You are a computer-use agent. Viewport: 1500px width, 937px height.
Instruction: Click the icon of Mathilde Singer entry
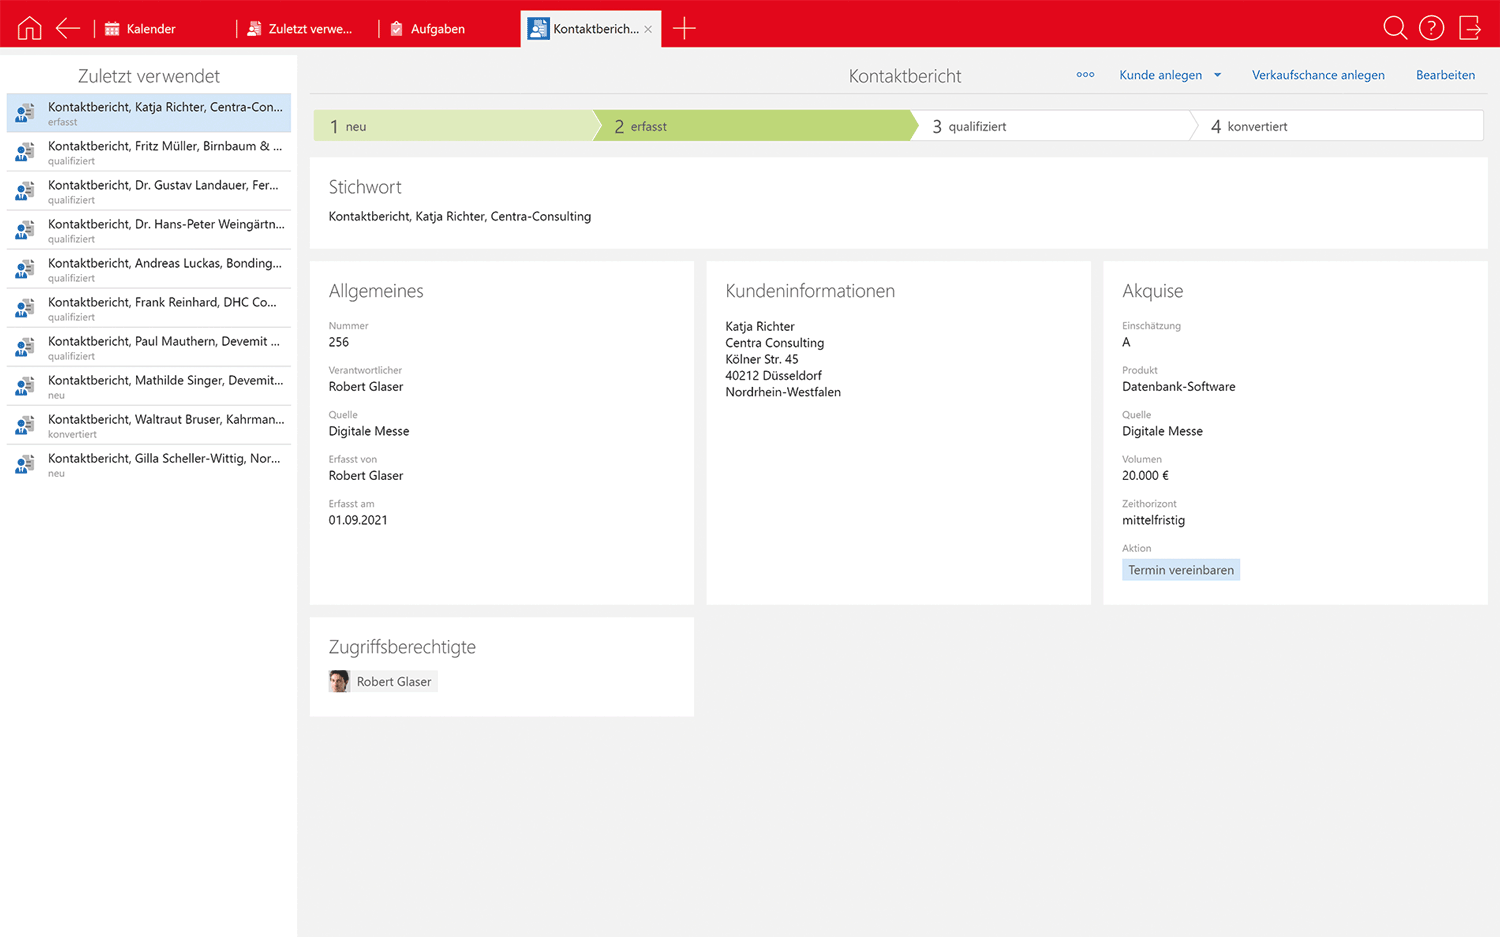(25, 386)
